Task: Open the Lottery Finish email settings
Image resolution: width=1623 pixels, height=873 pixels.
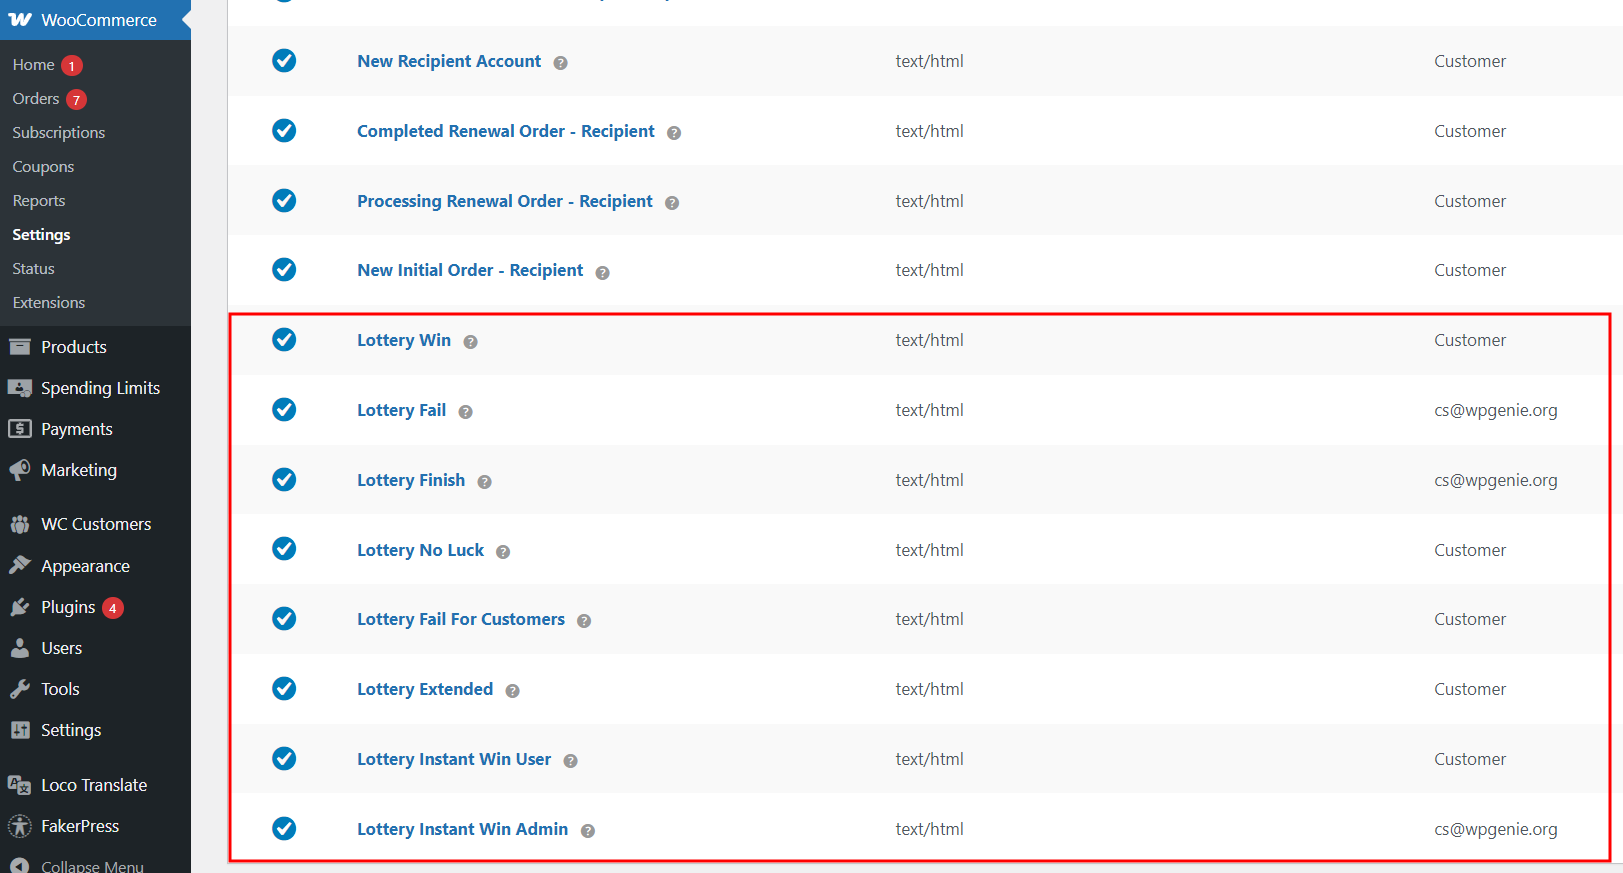Action: (x=411, y=480)
